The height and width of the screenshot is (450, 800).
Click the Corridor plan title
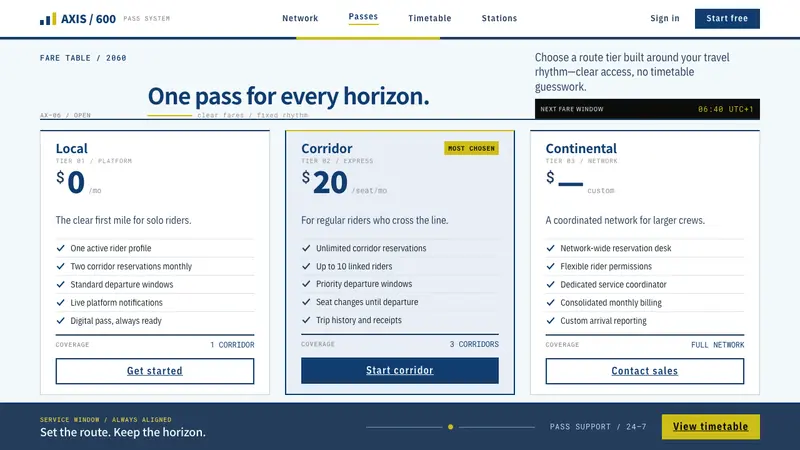click(327, 148)
